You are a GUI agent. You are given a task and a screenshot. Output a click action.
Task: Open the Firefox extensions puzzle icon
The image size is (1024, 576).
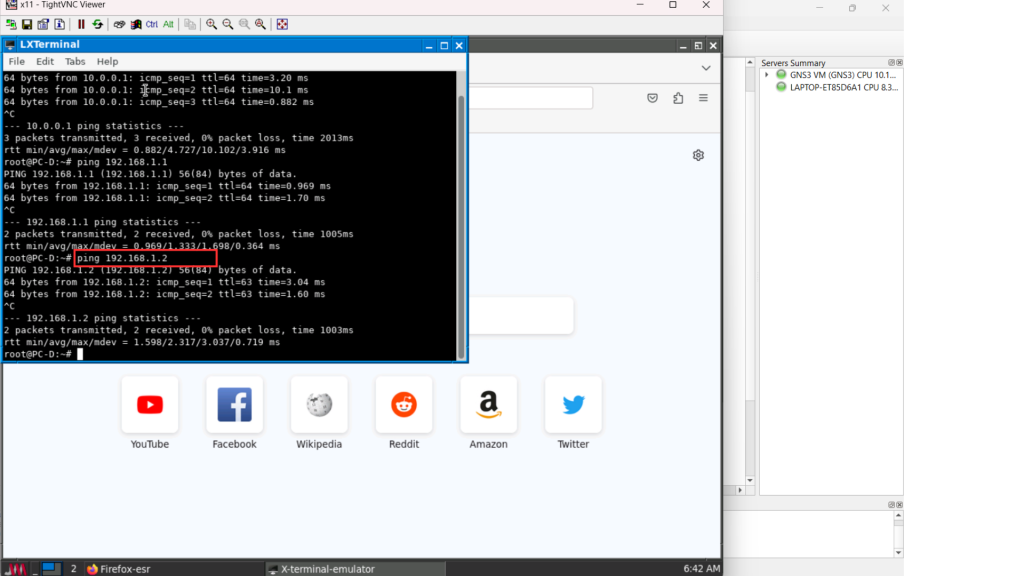(x=678, y=98)
